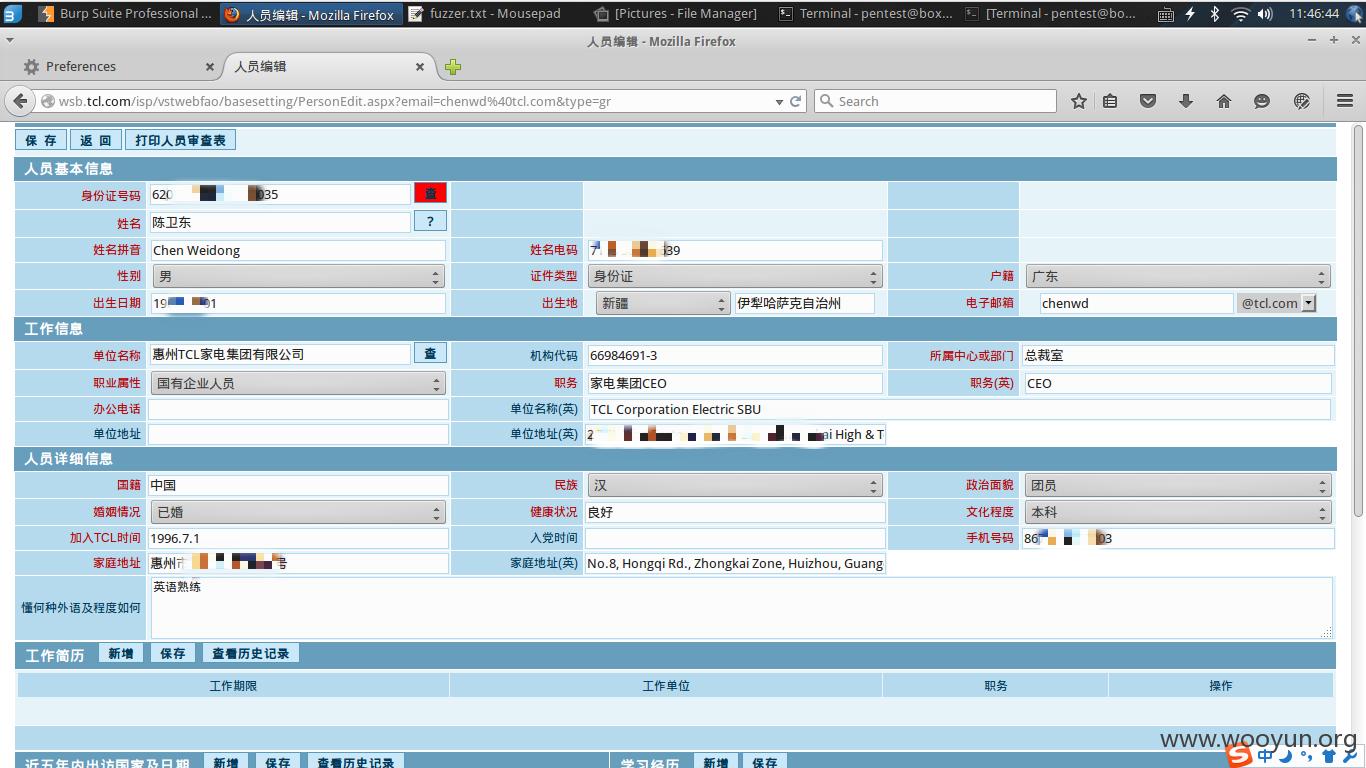Bookmark this page with star icon
This screenshot has width=1366, height=768.
[1079, 101]
